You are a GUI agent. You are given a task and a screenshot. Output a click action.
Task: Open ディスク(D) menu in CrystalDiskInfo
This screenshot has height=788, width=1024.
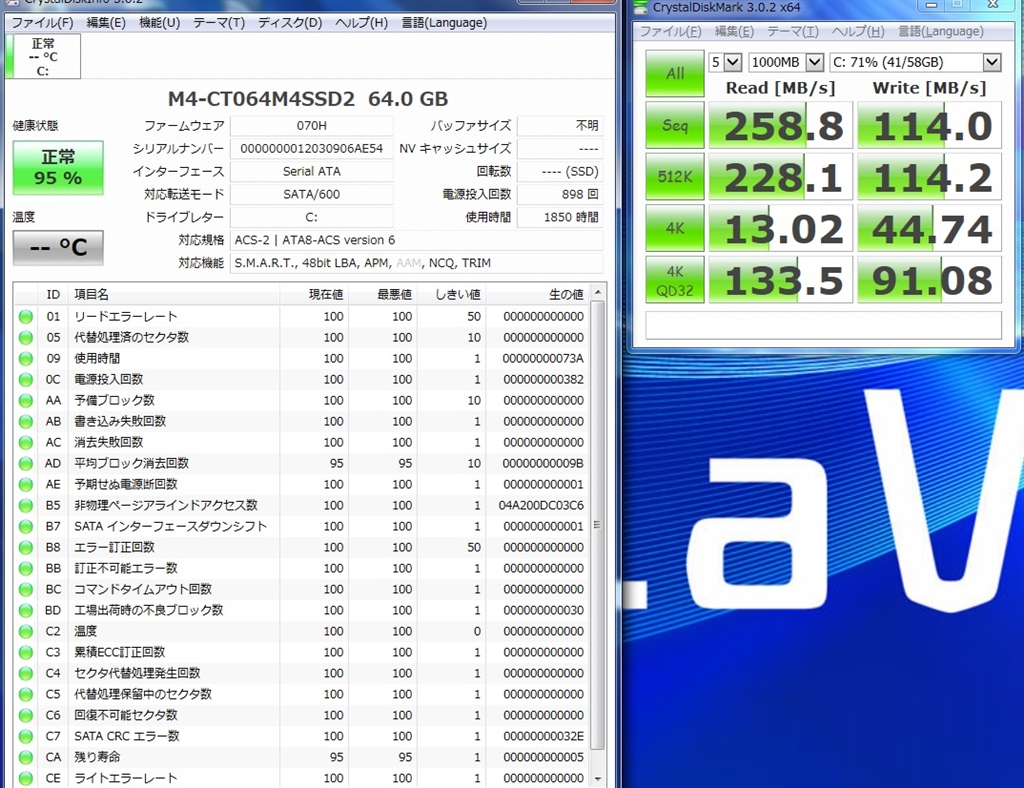pyautogui.click(x=289, y=23)
